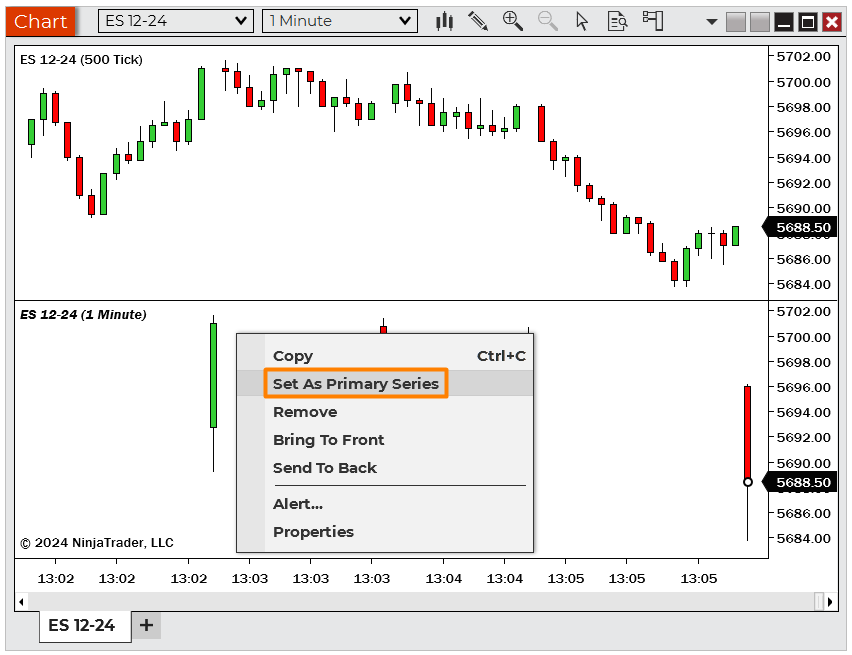
Task: Select the drawing tools pencil icon
Action: click(x=478, y=21)
